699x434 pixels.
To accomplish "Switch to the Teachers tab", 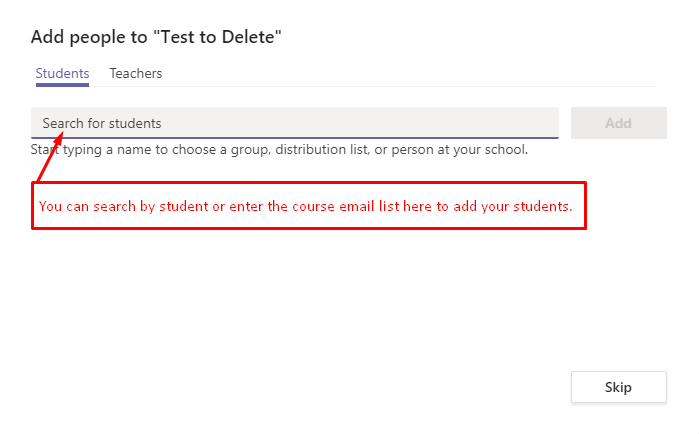I will (135, 73).
